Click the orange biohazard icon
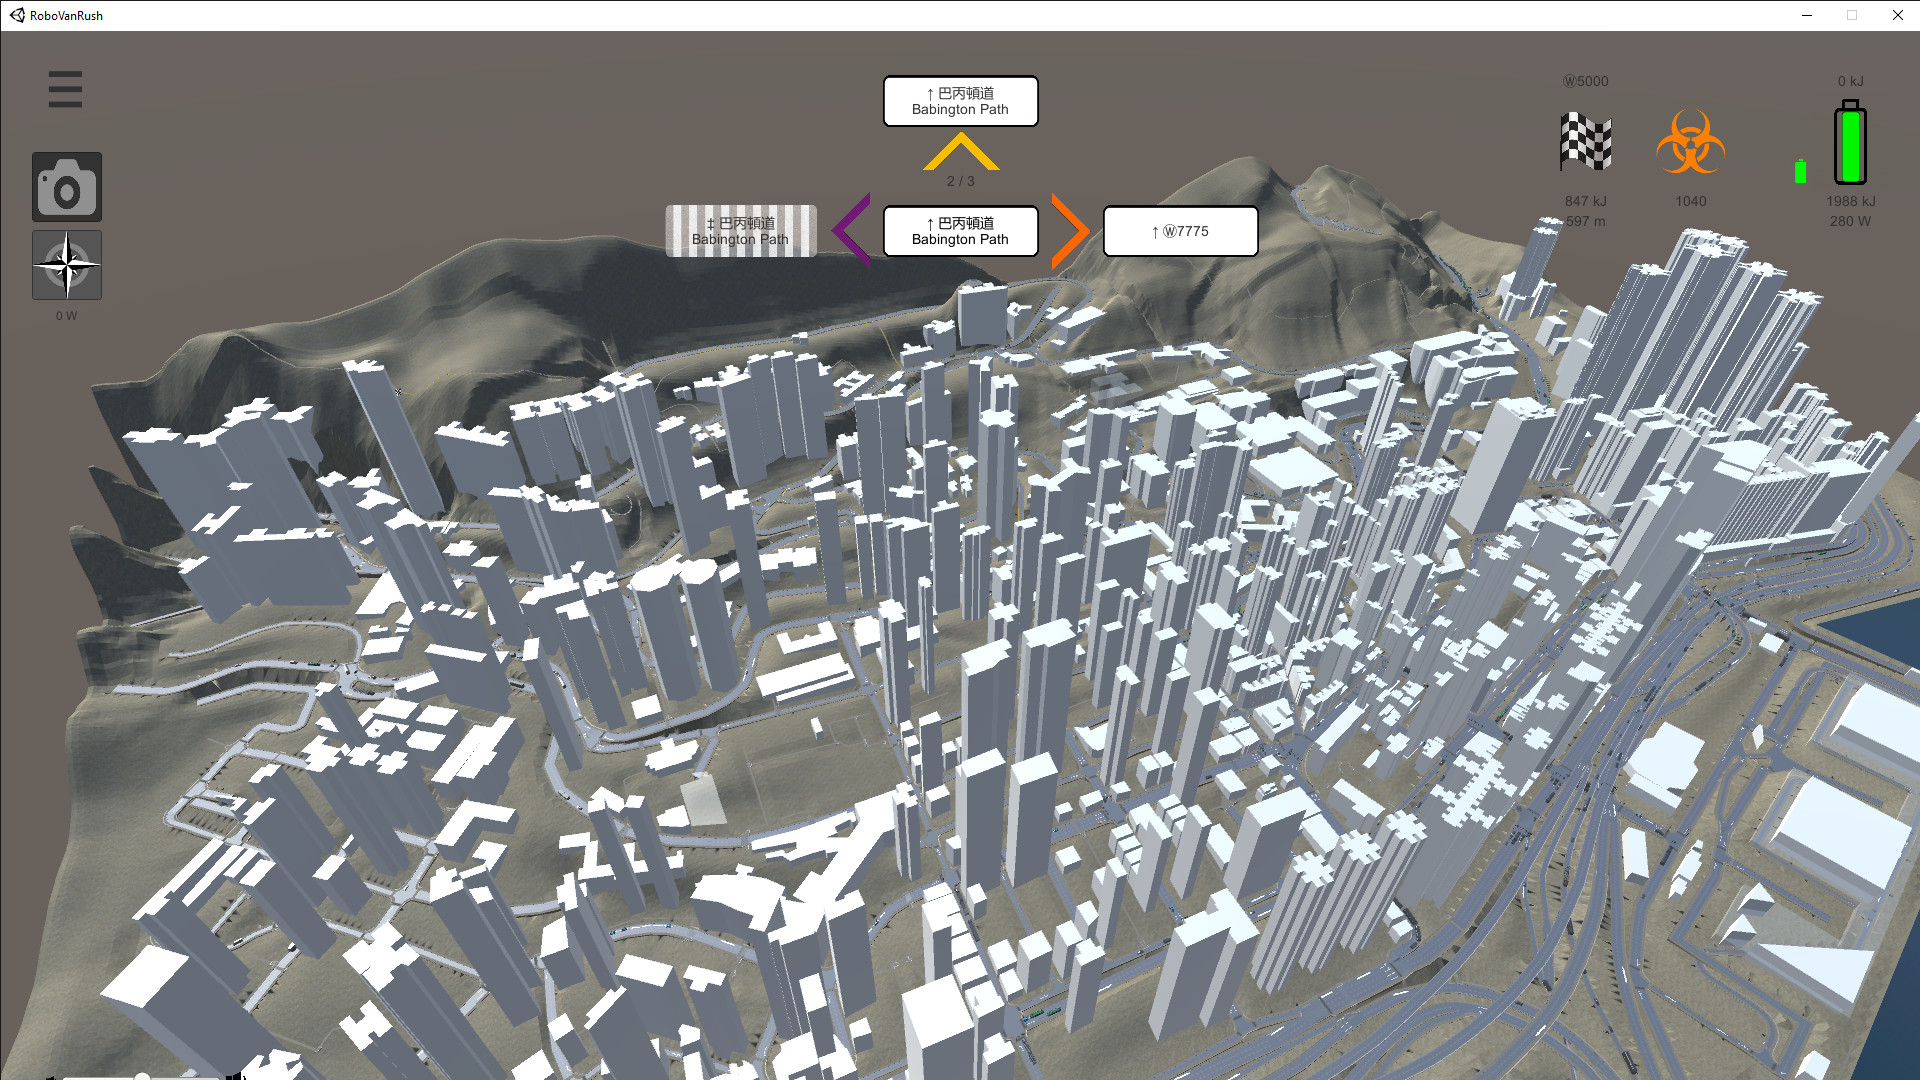 point(1690,143)
